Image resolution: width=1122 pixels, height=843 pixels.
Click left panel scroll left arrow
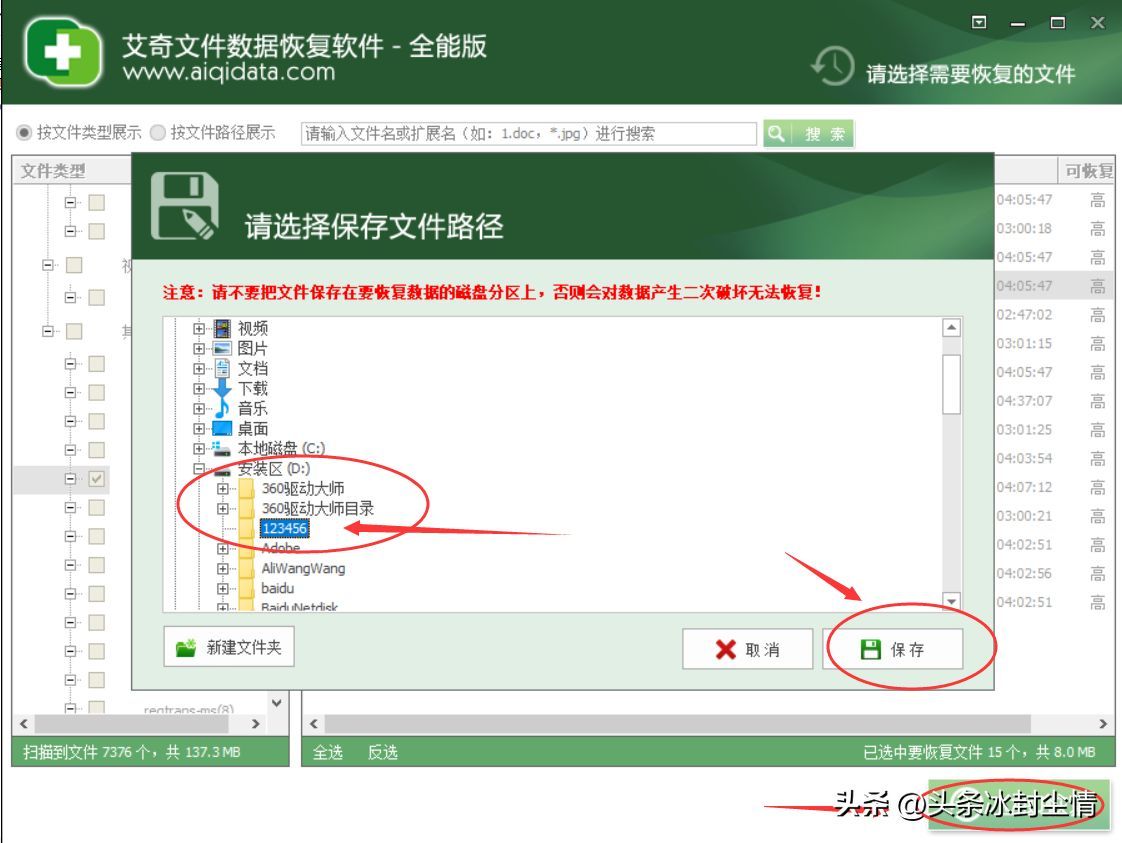pos(24,723)
